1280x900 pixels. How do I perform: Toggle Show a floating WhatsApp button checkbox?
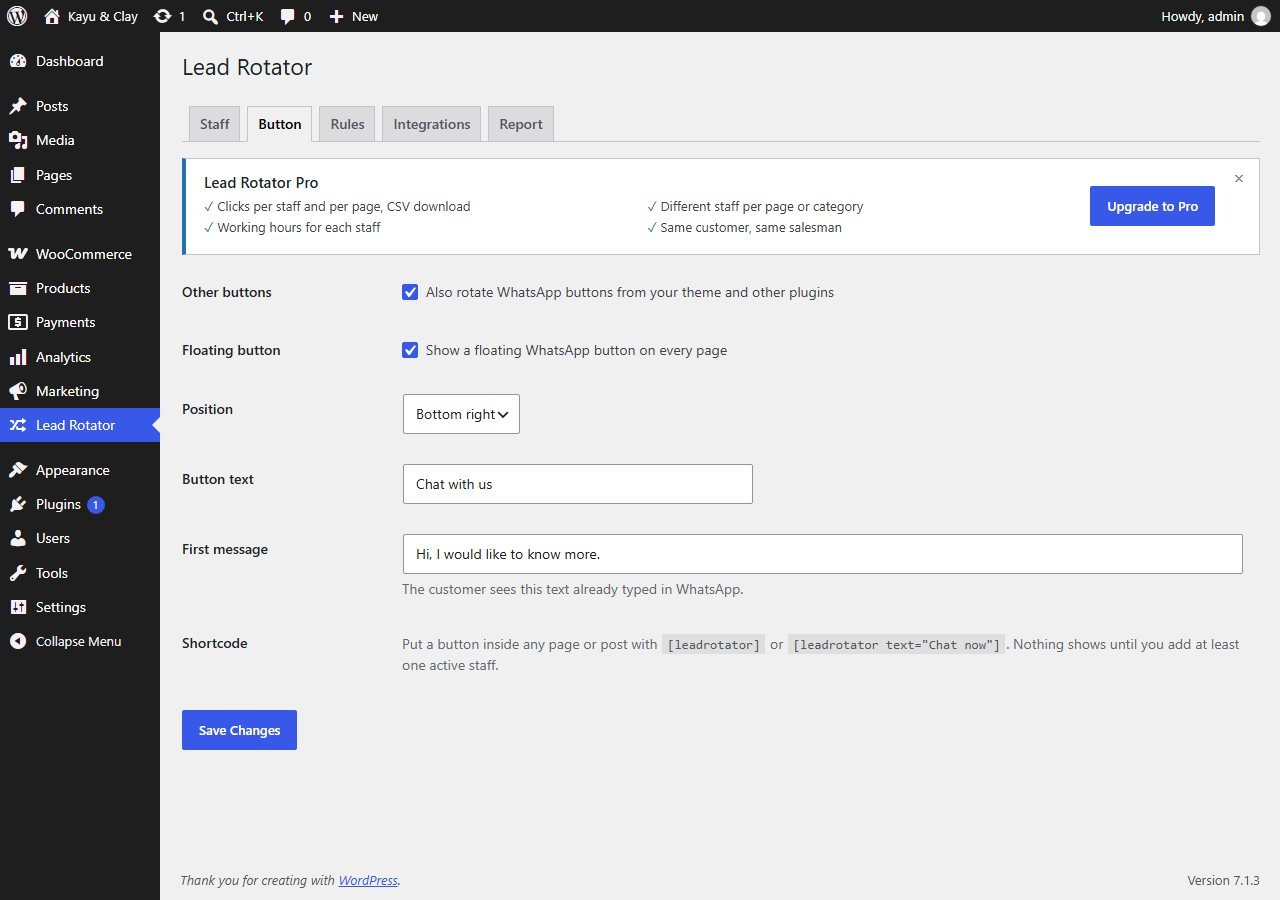(x=410, y=350)
